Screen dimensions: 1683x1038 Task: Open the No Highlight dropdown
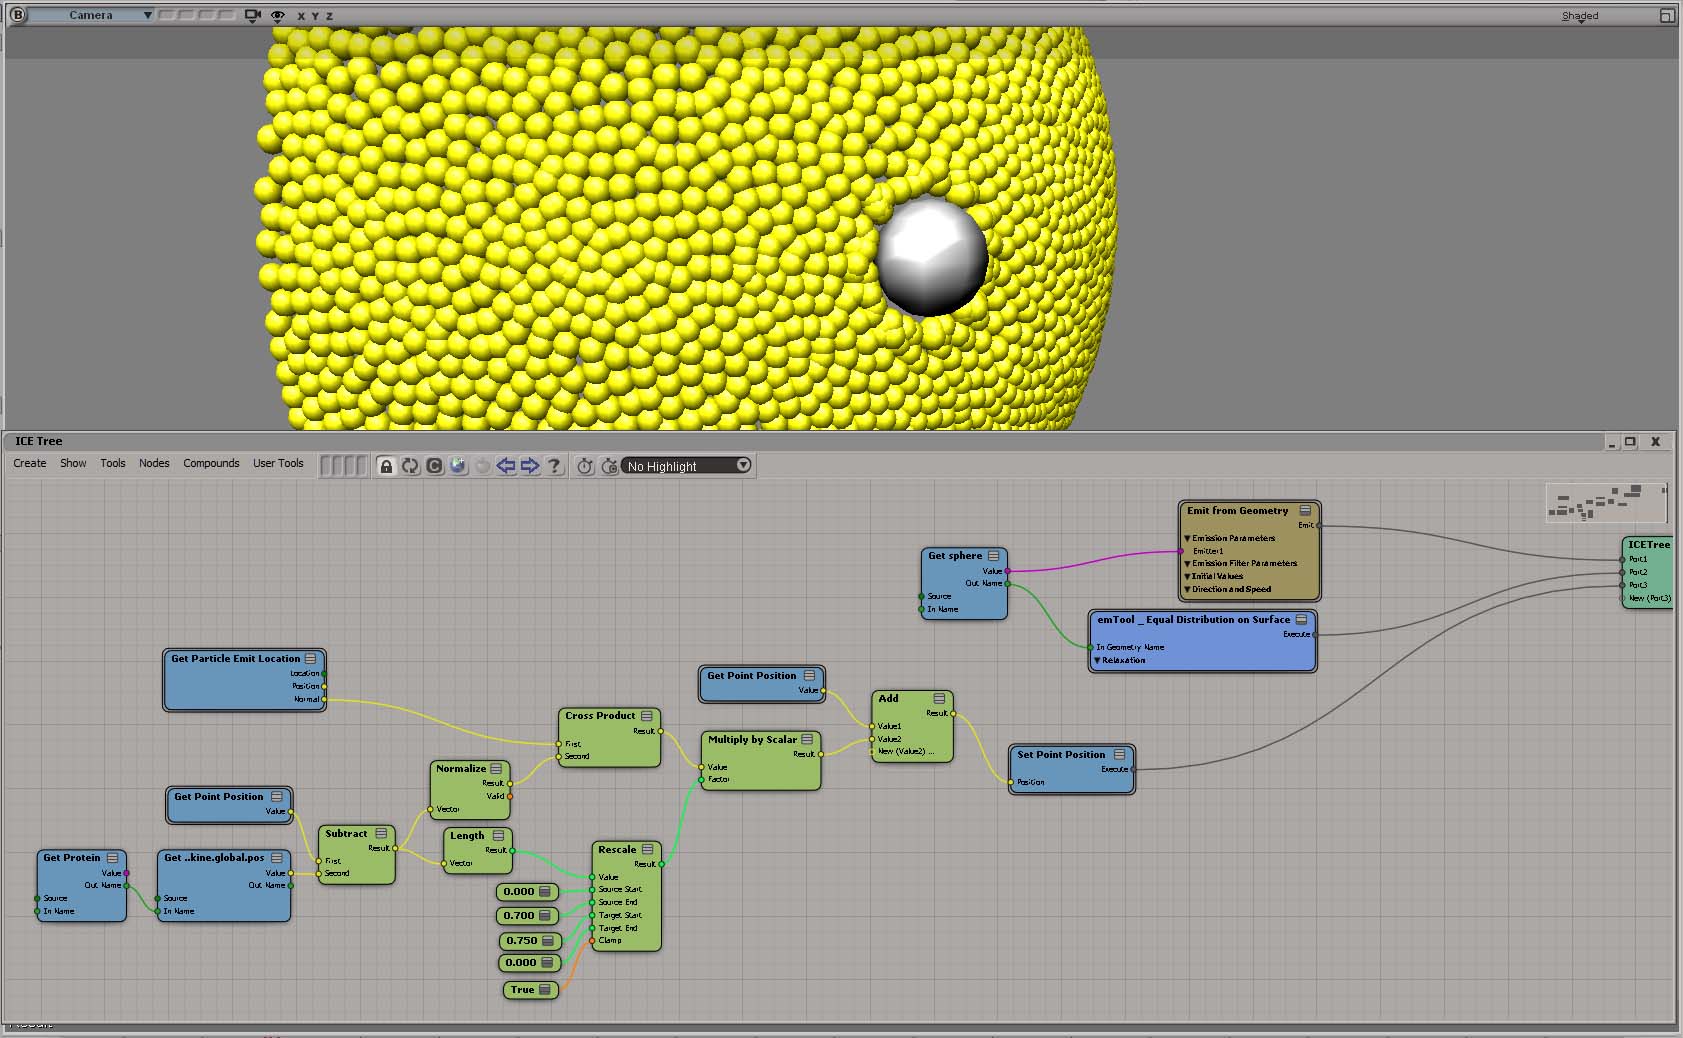pyautogui.click(x=687, y=466)
